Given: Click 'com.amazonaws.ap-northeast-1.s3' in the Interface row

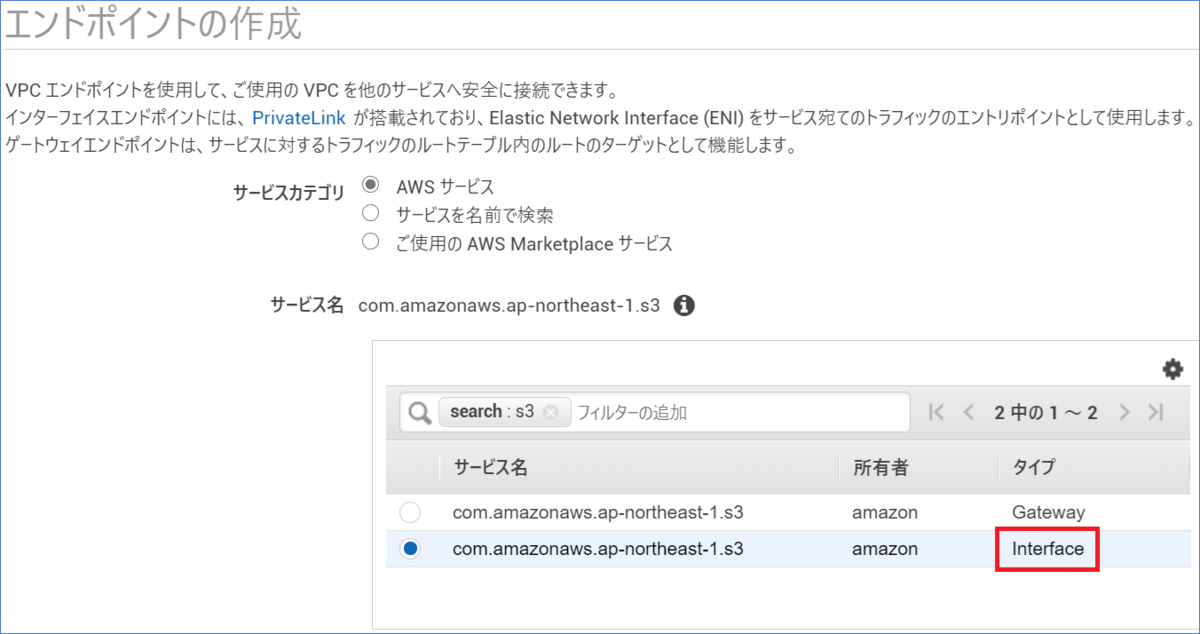Looking at the screenshot, I should coord(598,548).
